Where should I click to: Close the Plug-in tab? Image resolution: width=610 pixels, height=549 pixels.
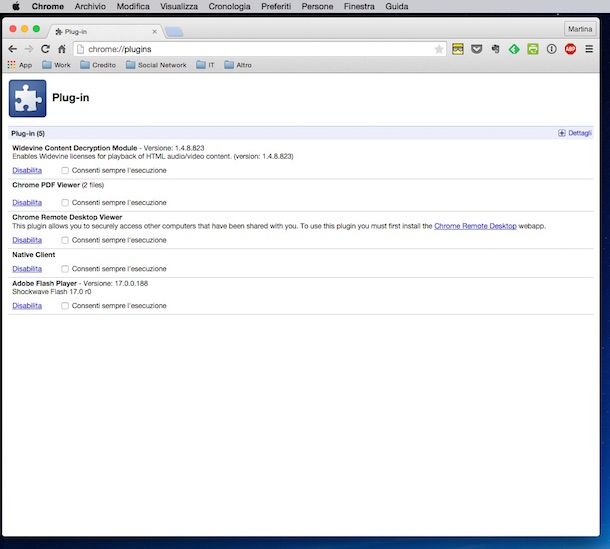tap(154, 32)
